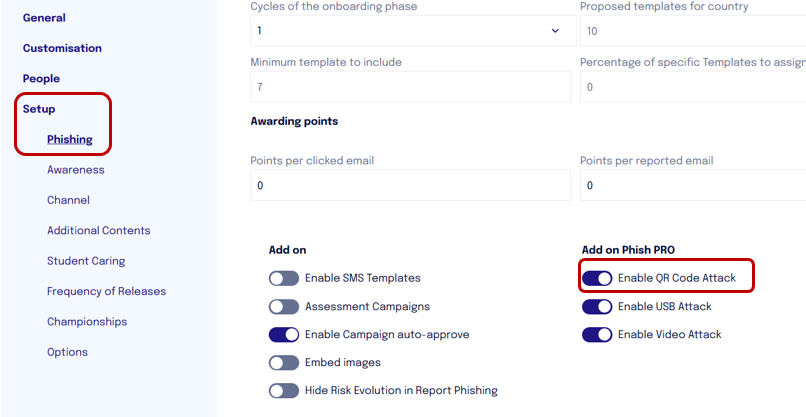Open Channel setup page

[x=68, y=200]
